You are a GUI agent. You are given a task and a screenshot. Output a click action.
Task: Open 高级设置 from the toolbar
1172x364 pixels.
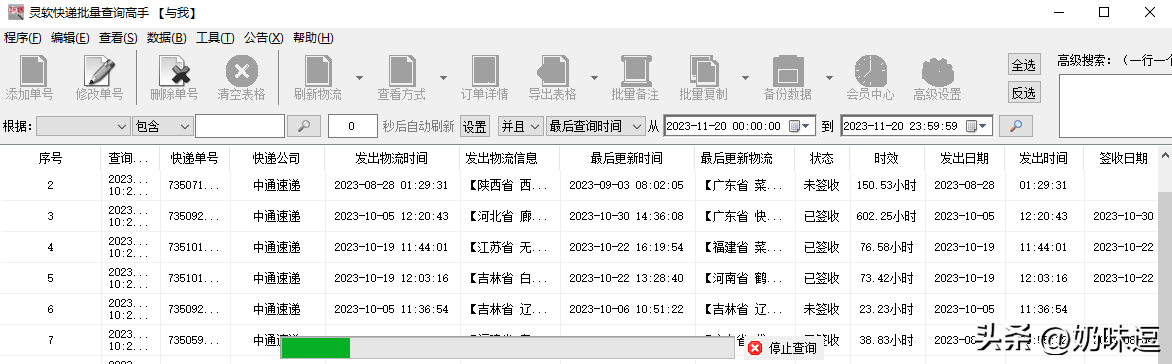[x=937, y=73]
